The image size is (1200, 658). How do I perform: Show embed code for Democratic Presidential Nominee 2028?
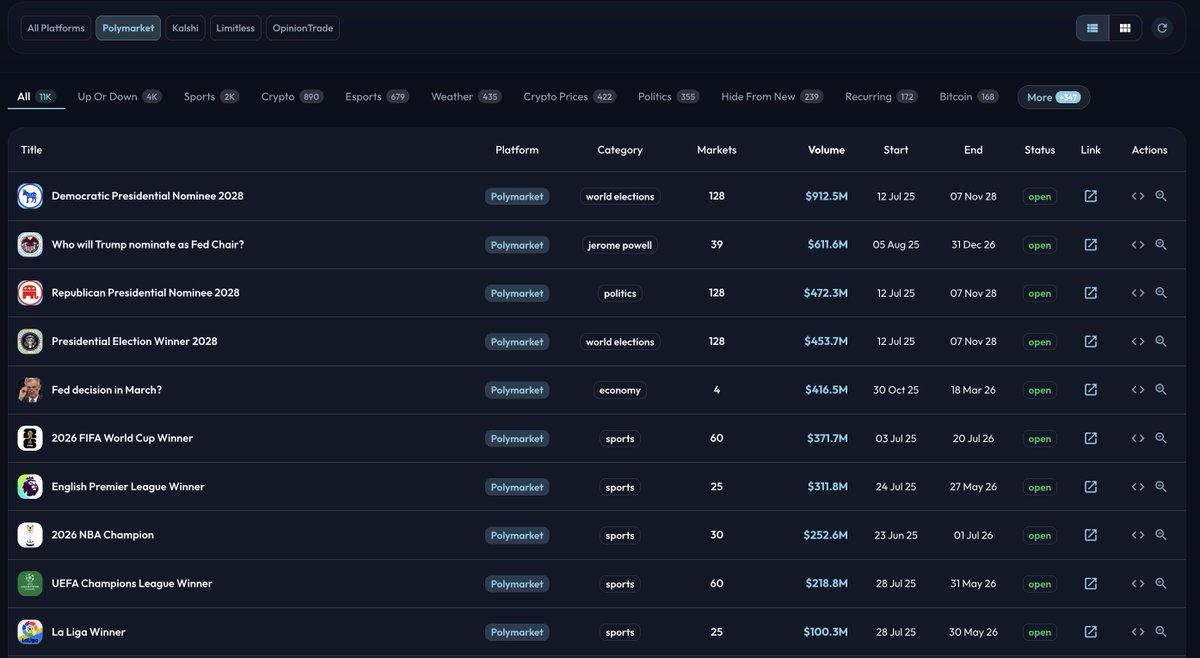1138,196
